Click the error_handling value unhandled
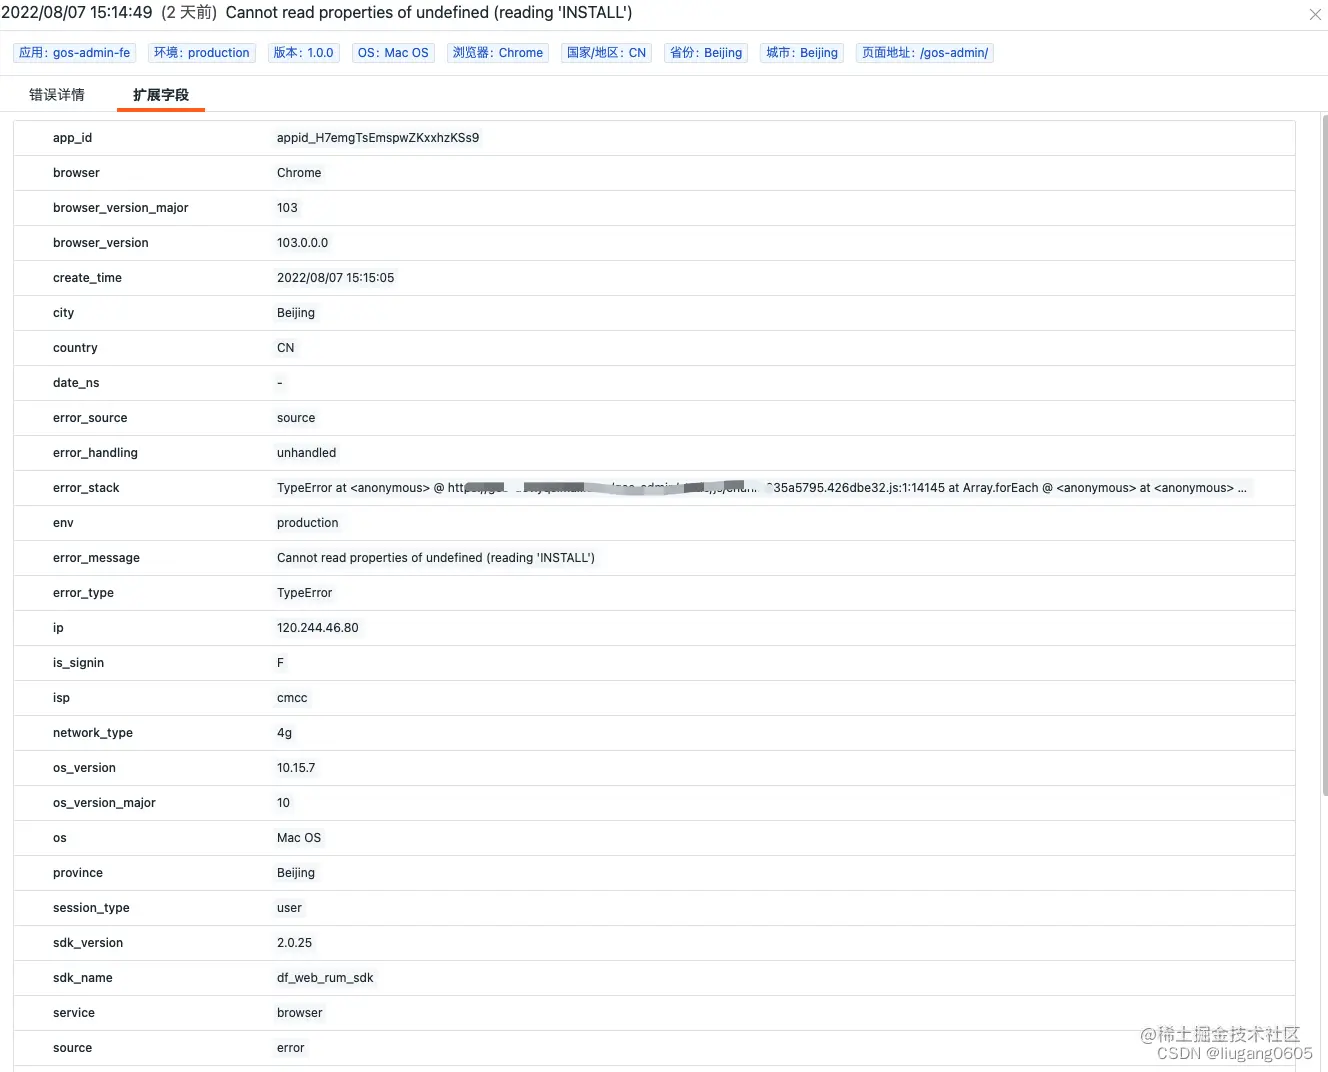 (306, 453)
